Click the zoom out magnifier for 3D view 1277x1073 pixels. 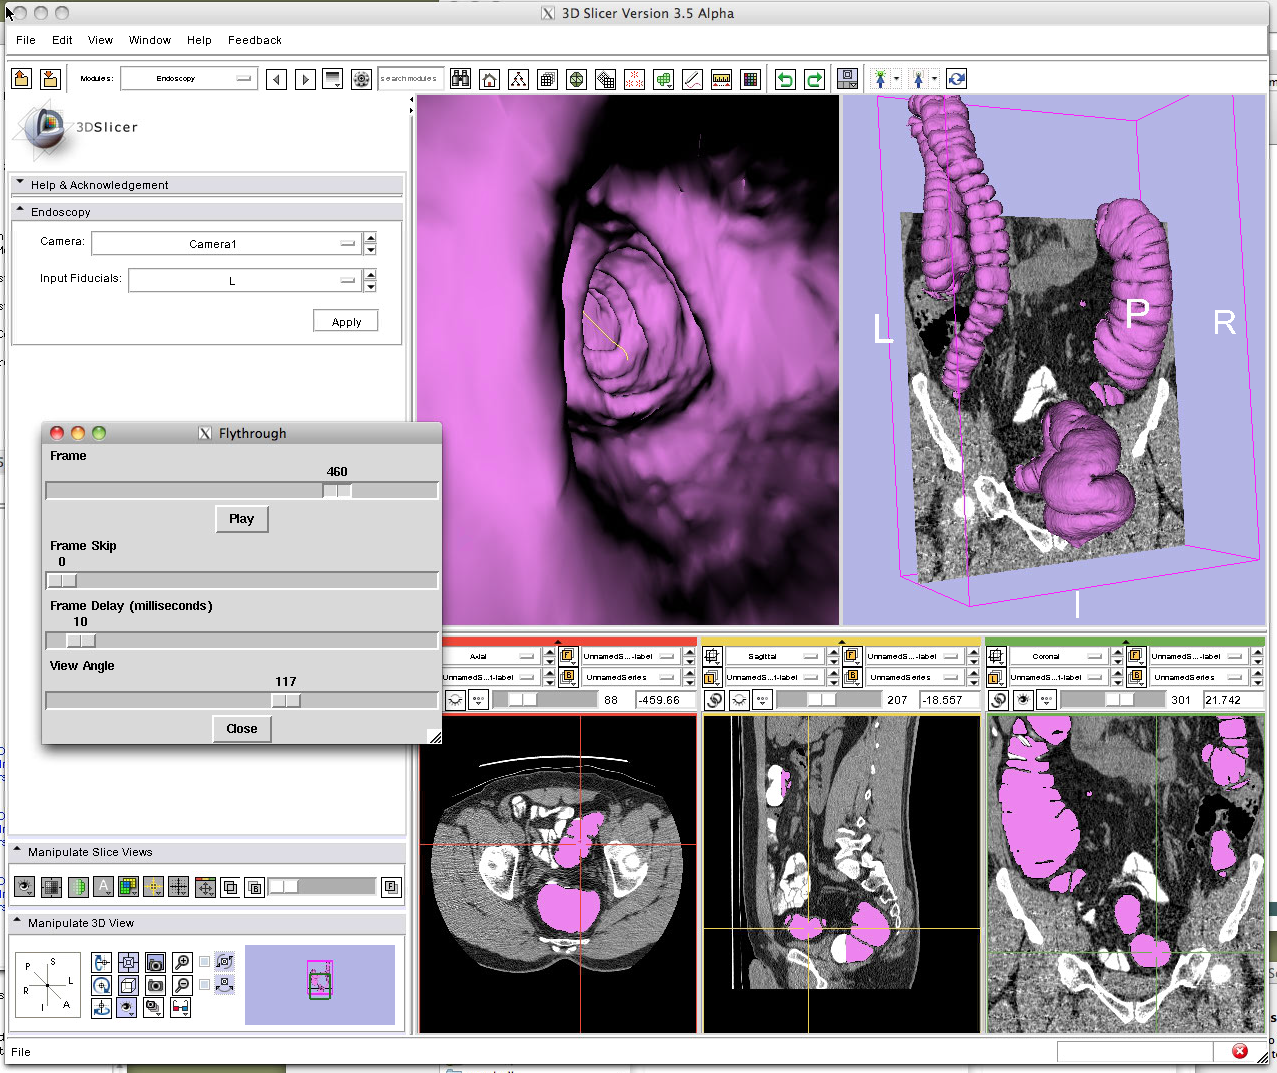[182, 985]
